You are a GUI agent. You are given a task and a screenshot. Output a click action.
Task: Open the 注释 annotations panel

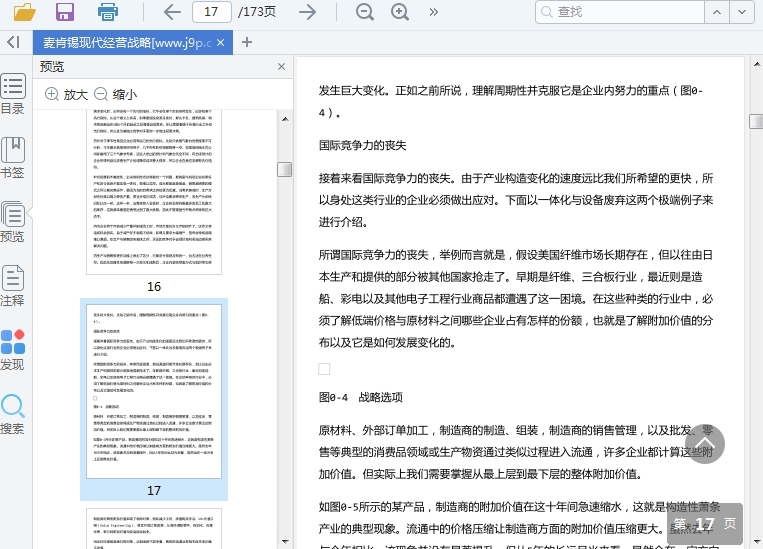pos(13,286)
